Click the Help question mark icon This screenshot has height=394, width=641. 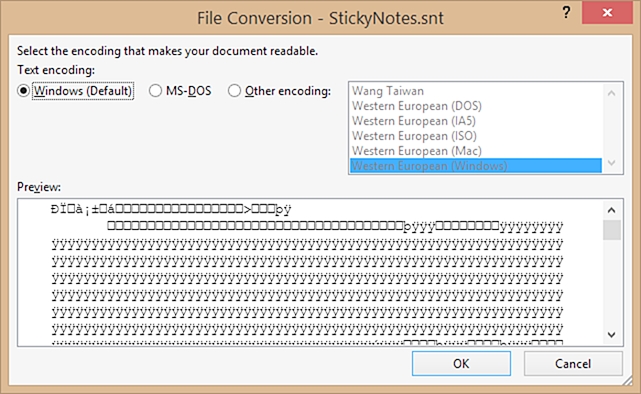(x=566, y=13)
